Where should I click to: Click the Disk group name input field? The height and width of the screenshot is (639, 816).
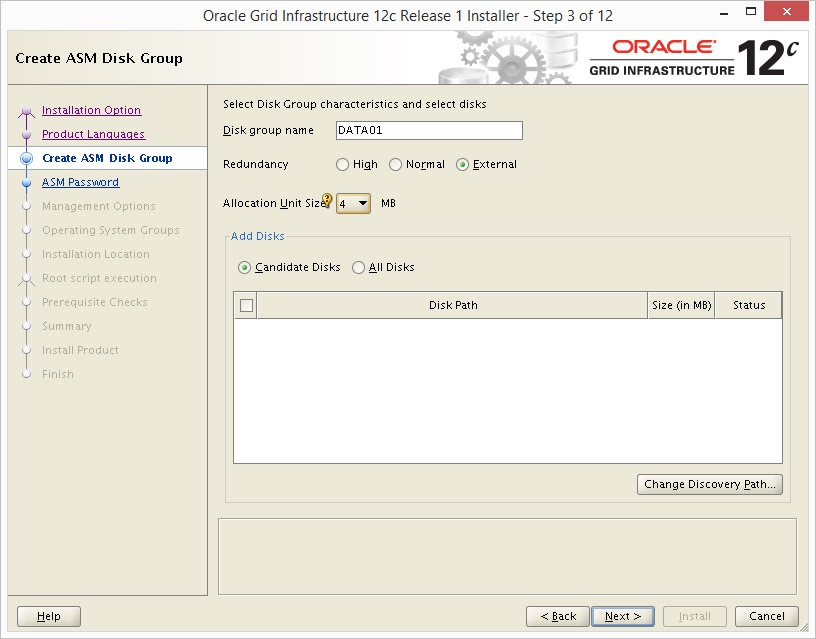click(x=429, y=131)
